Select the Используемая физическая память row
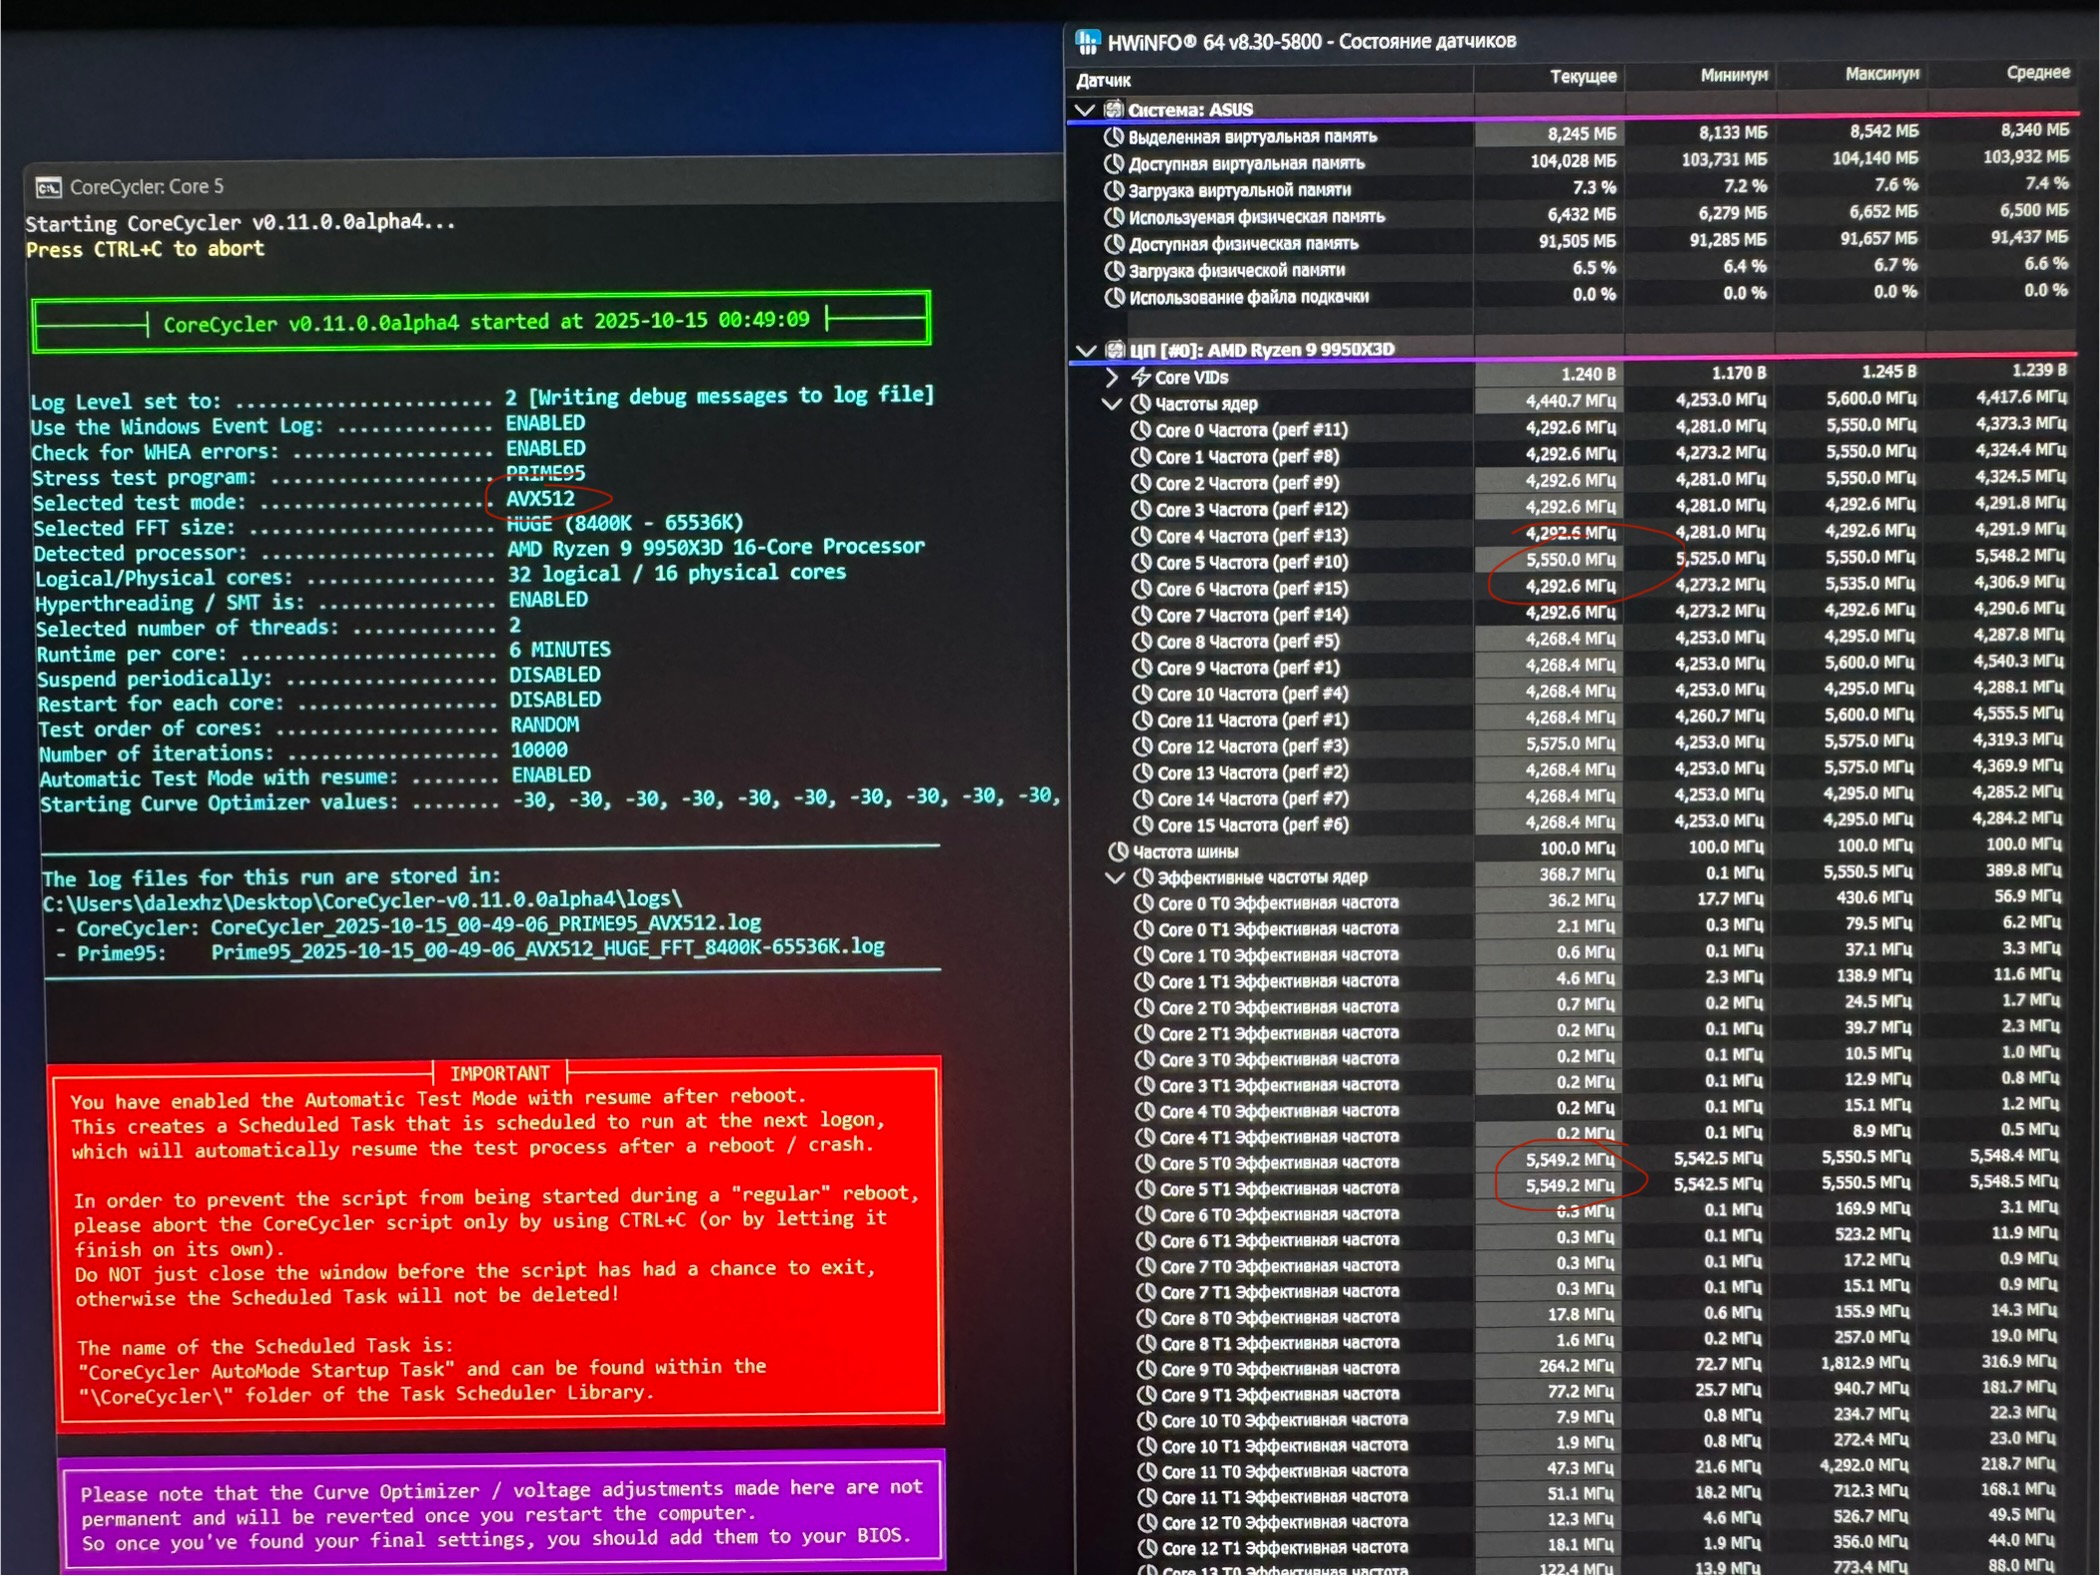Viewport: 2100px width, 1576px height. click(1256, 217)
